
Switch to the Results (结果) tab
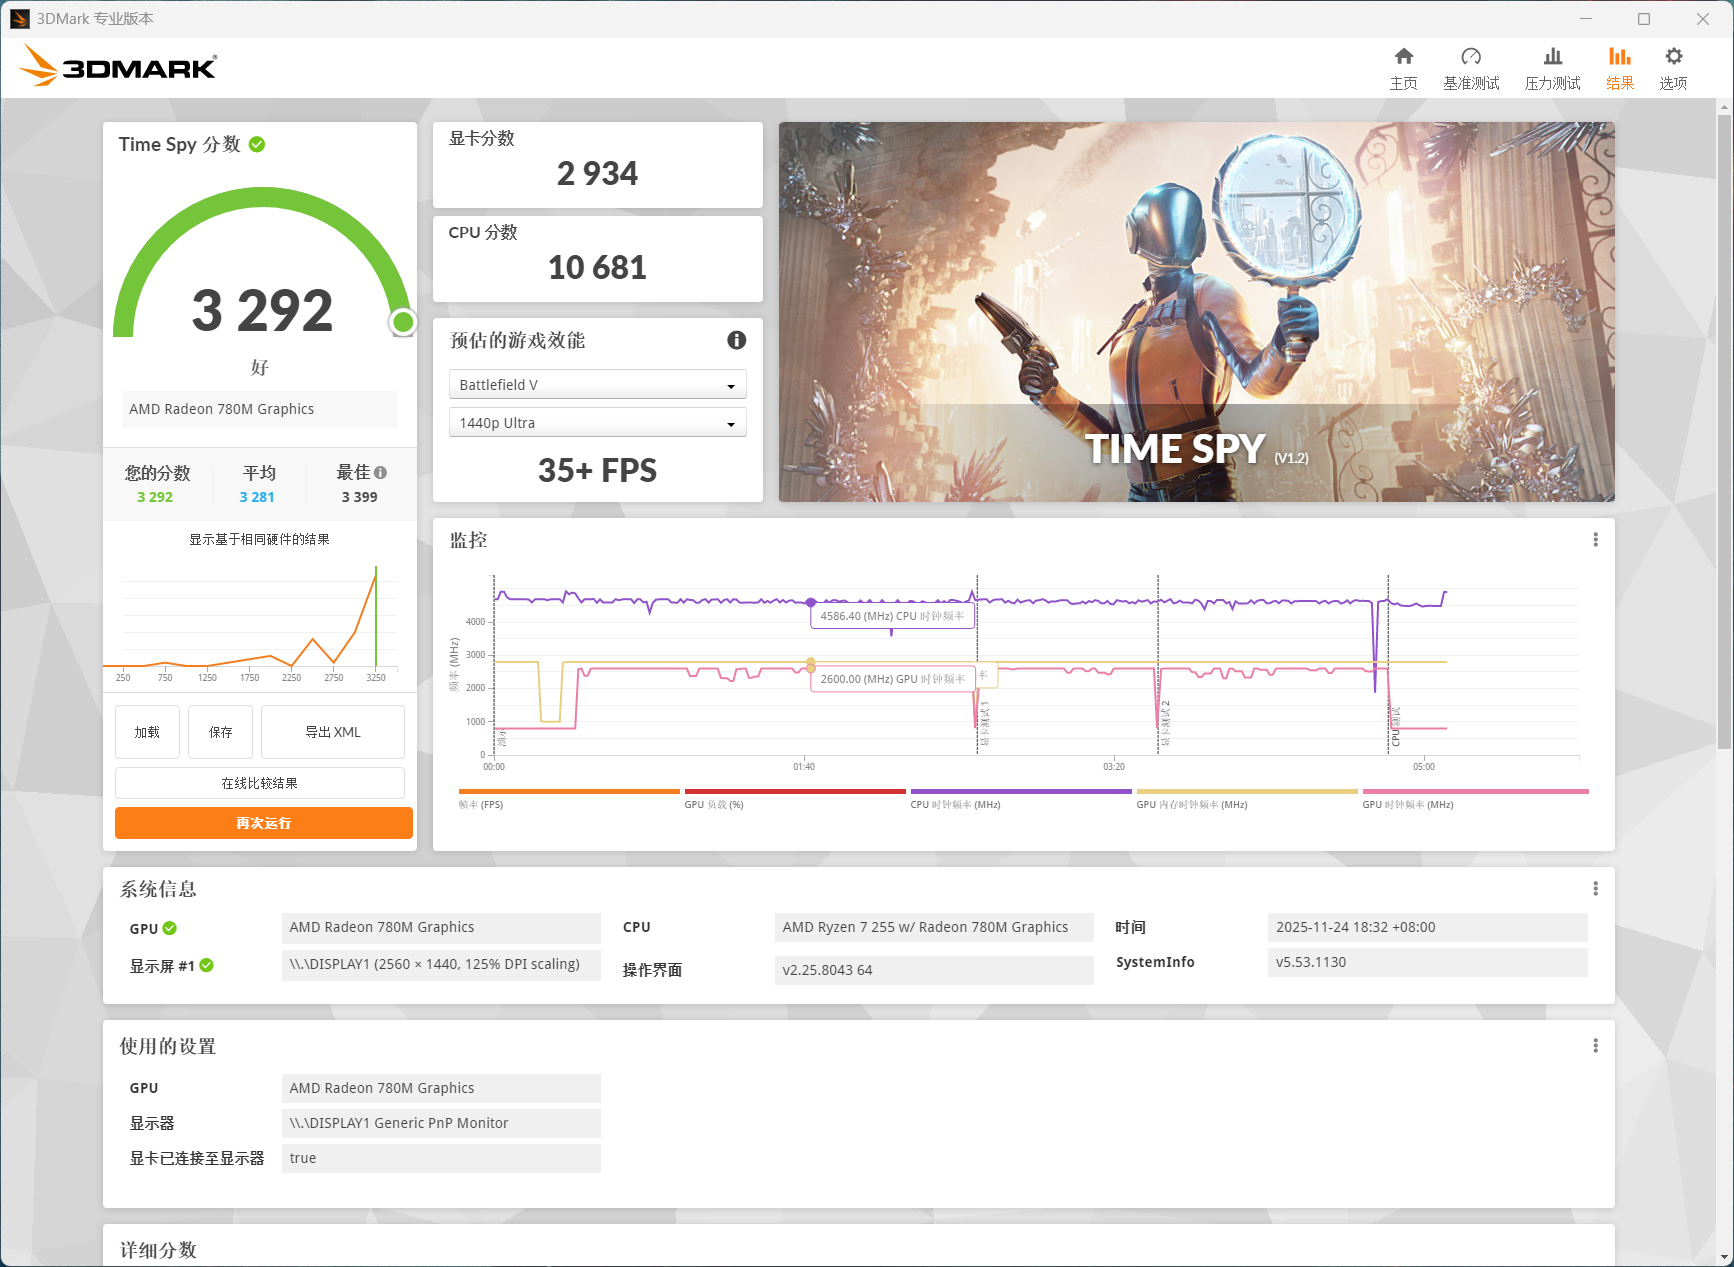click(x=1620, y=68)
